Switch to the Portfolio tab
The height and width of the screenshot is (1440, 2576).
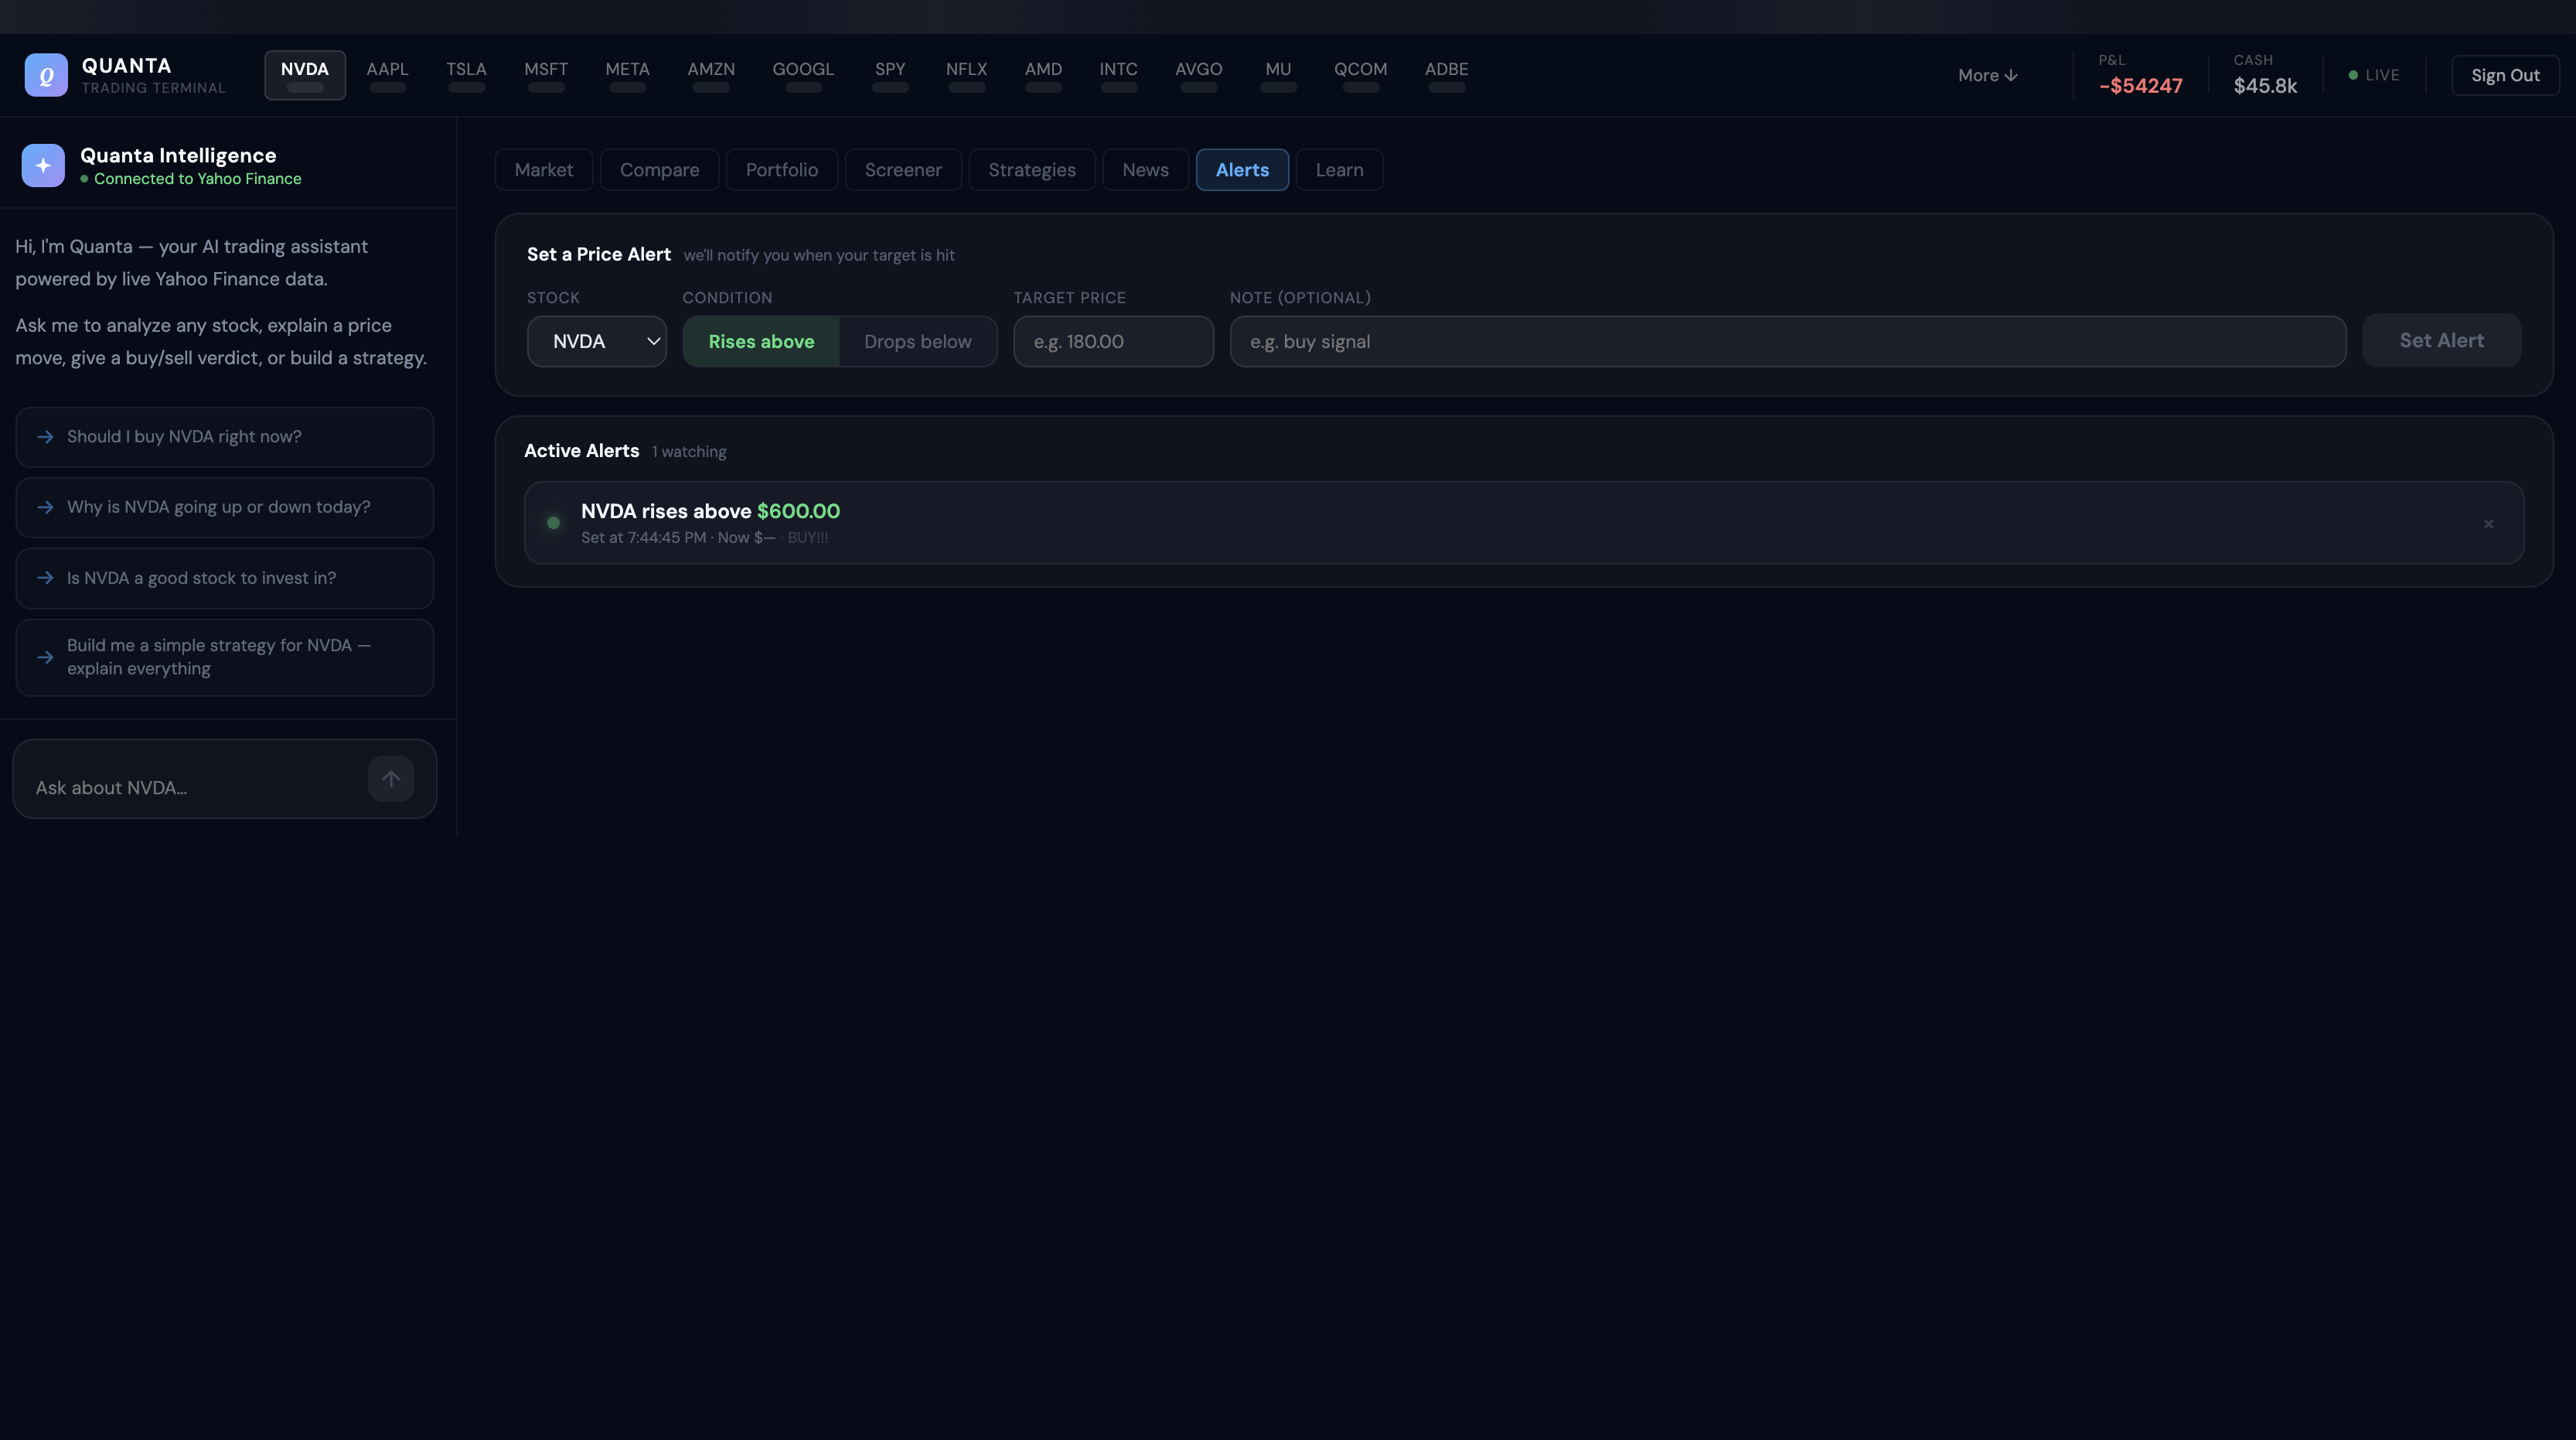pyautogui.click(x=781, y=170)
